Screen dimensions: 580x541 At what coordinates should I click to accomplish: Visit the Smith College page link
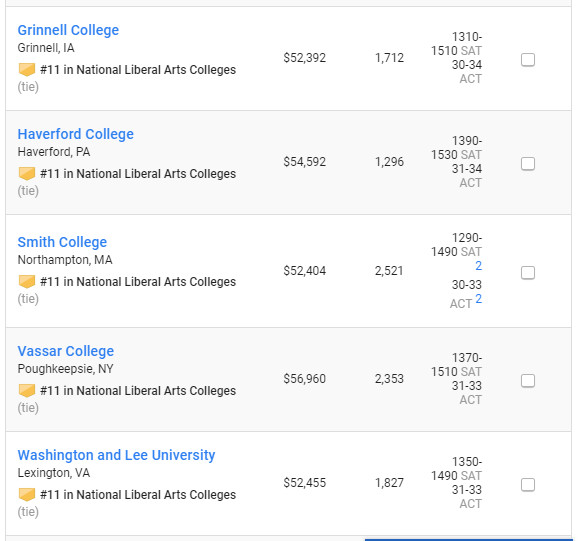pos(63,242)
